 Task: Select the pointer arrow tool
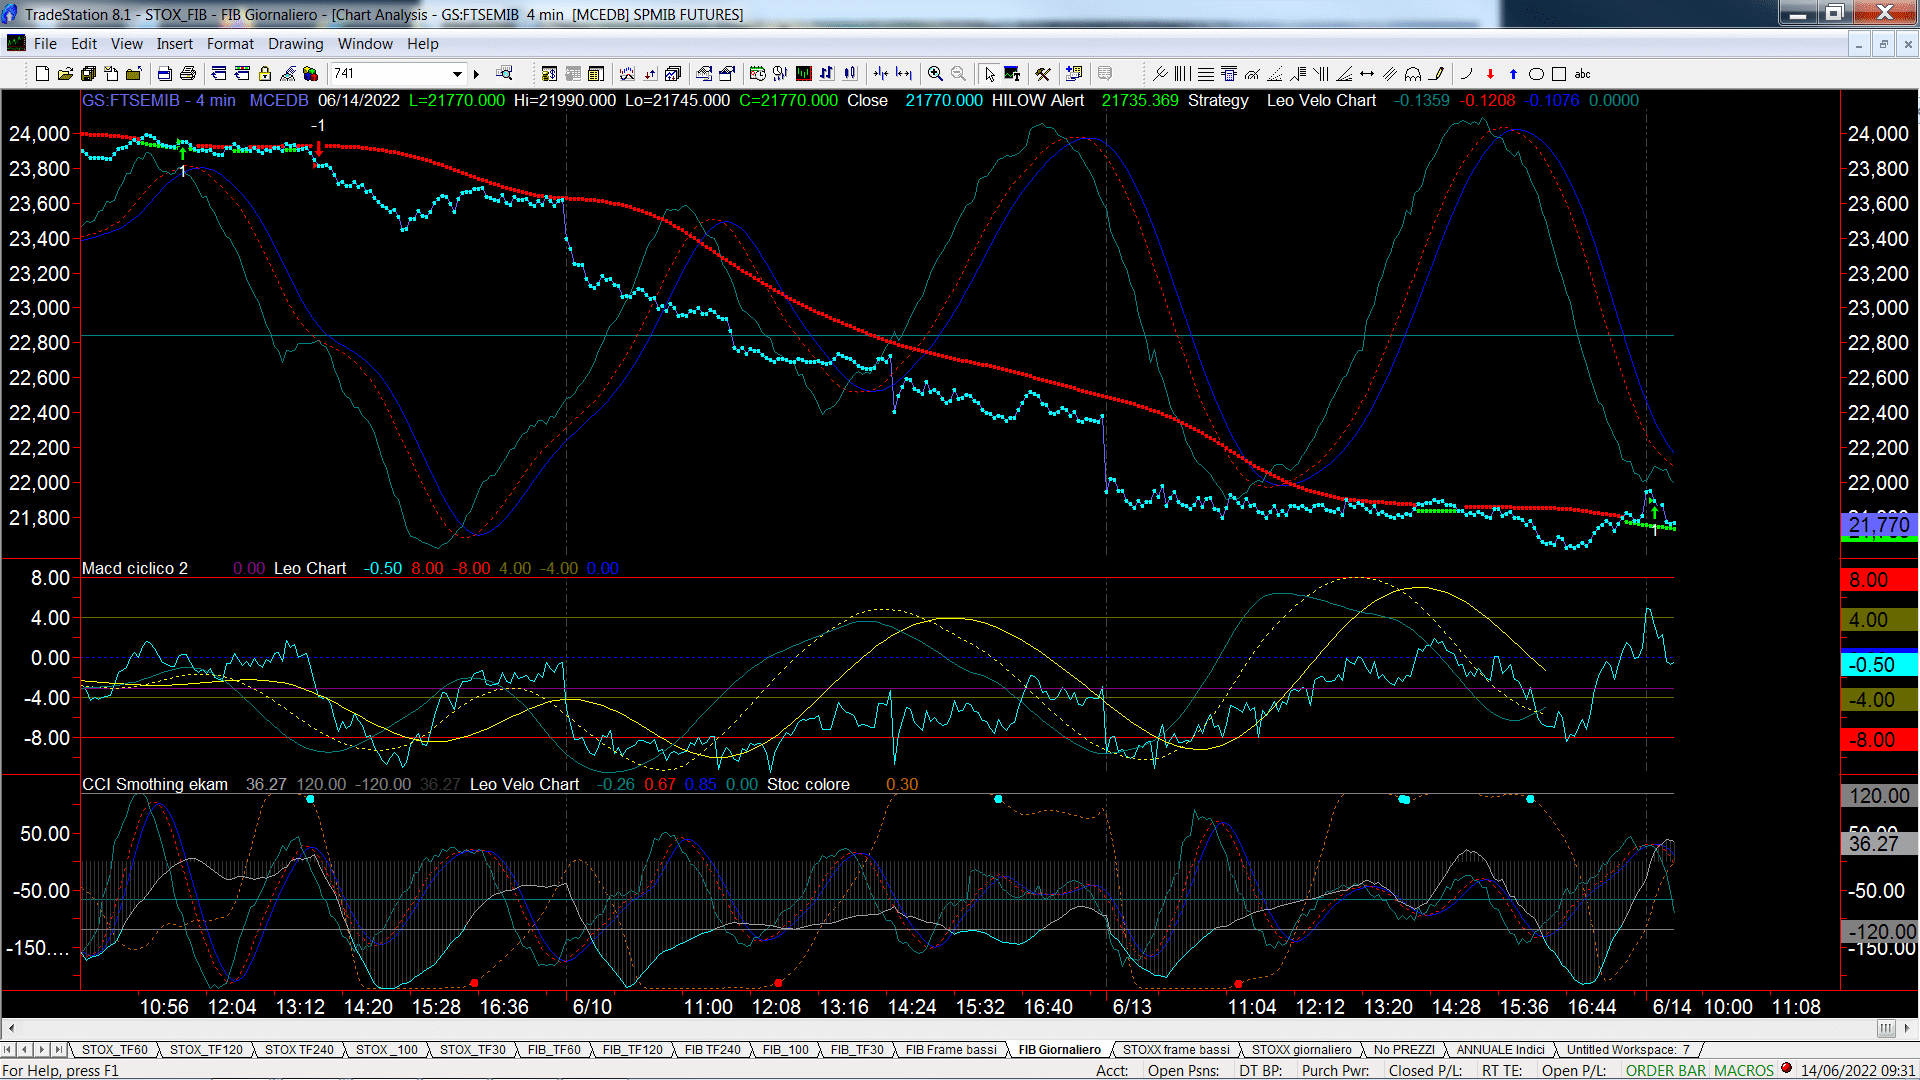point(989,73)
